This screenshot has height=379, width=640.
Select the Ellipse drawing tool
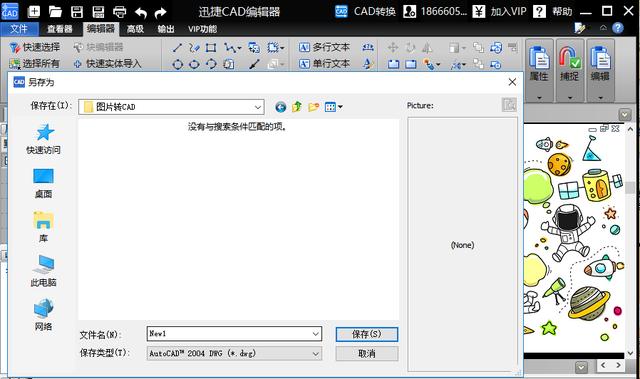pyautogui.click(x=194, y=64)
